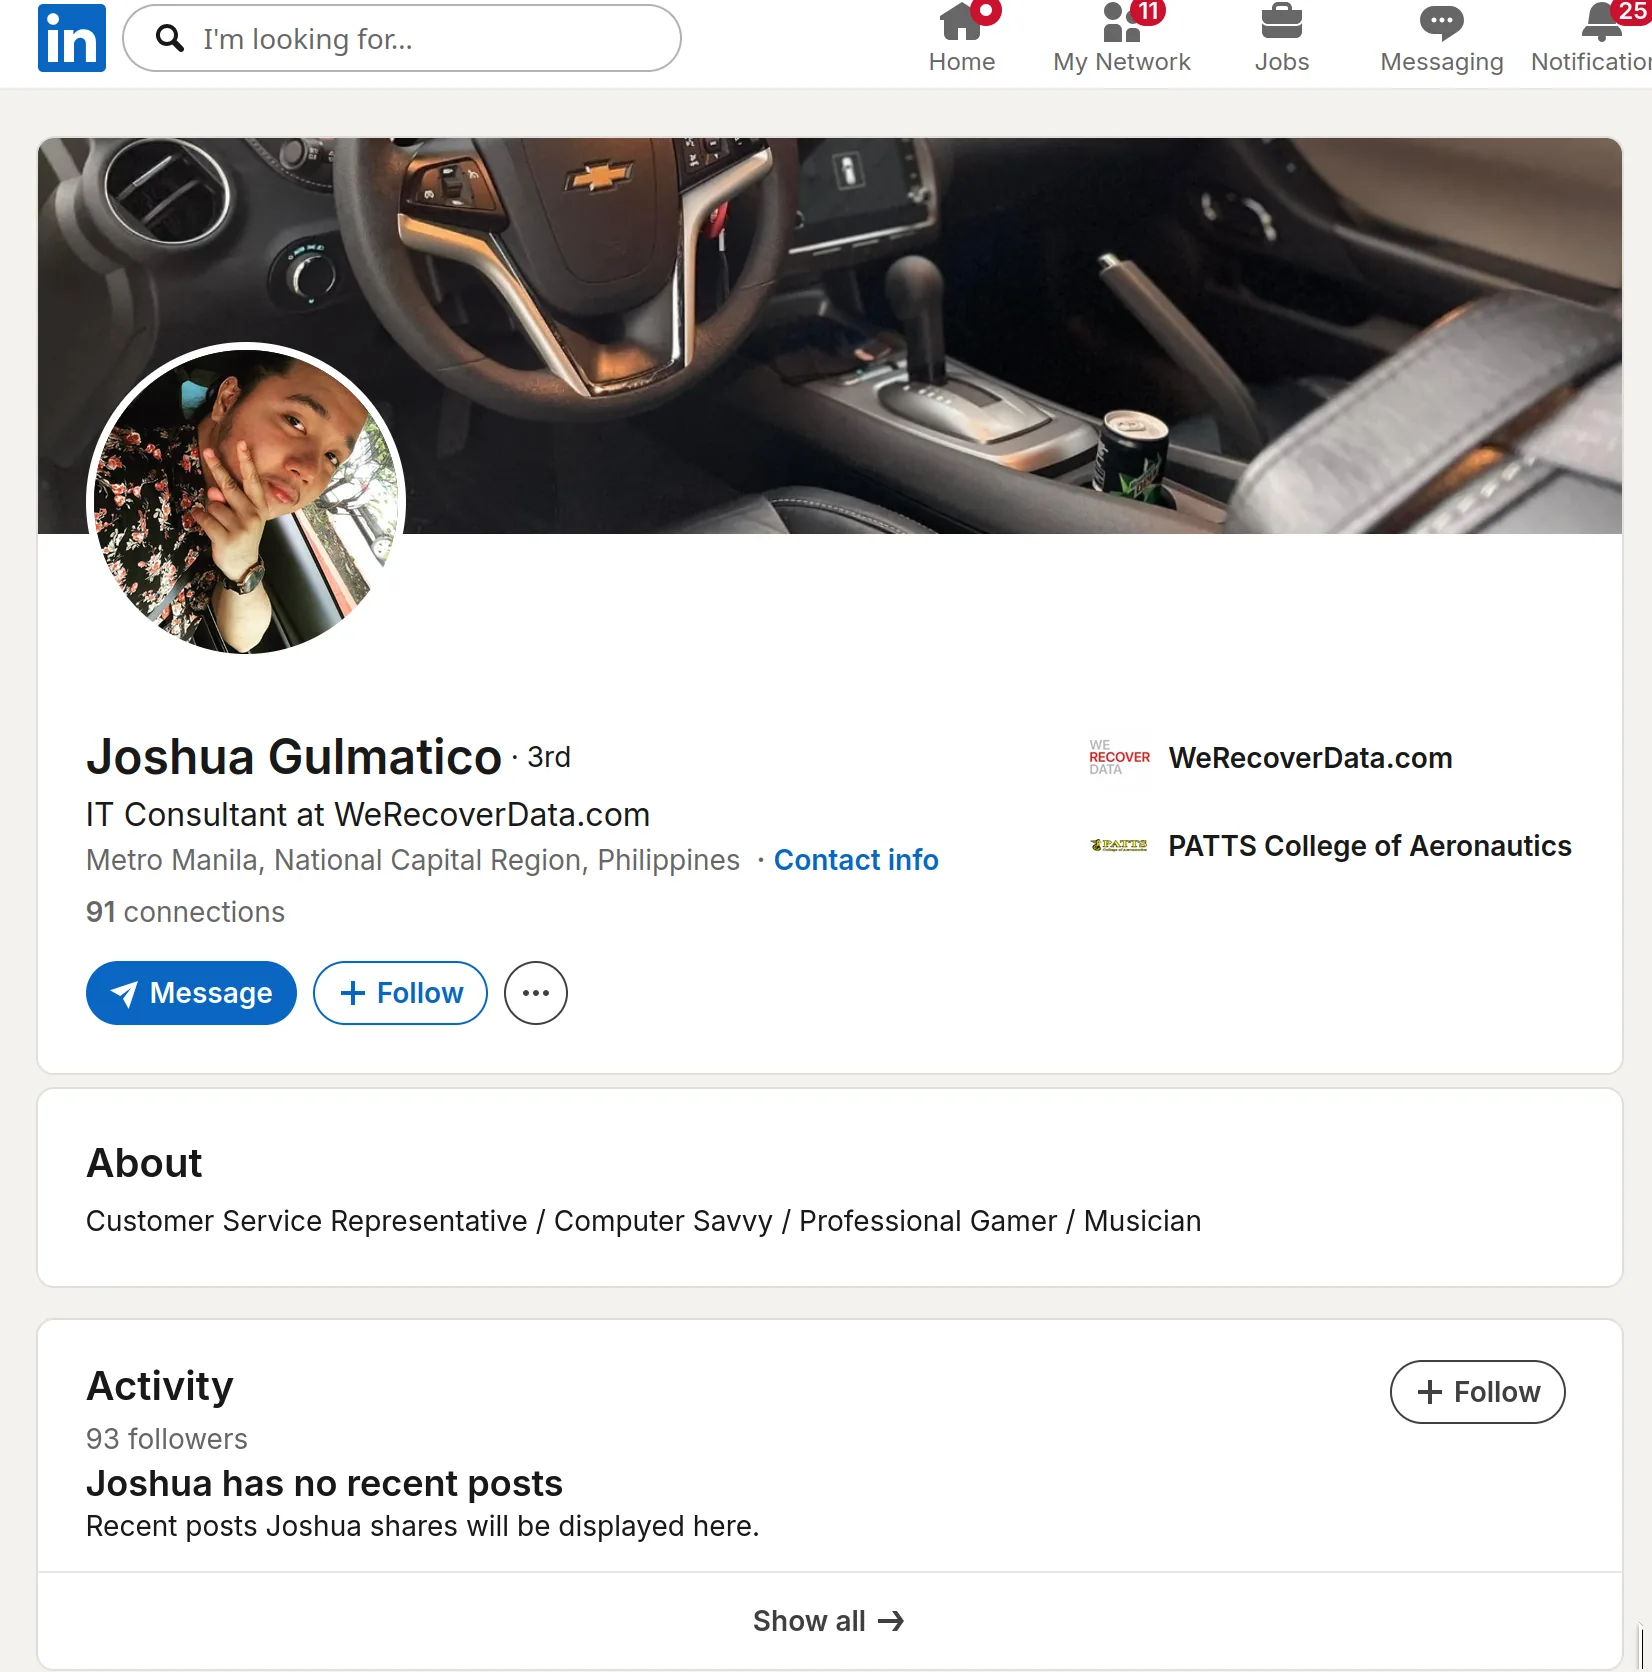This screenshot has height=1672, width=1652.
Task: Open the My Network nav item
Action: pyautogui.click(x=1122, y=38)
